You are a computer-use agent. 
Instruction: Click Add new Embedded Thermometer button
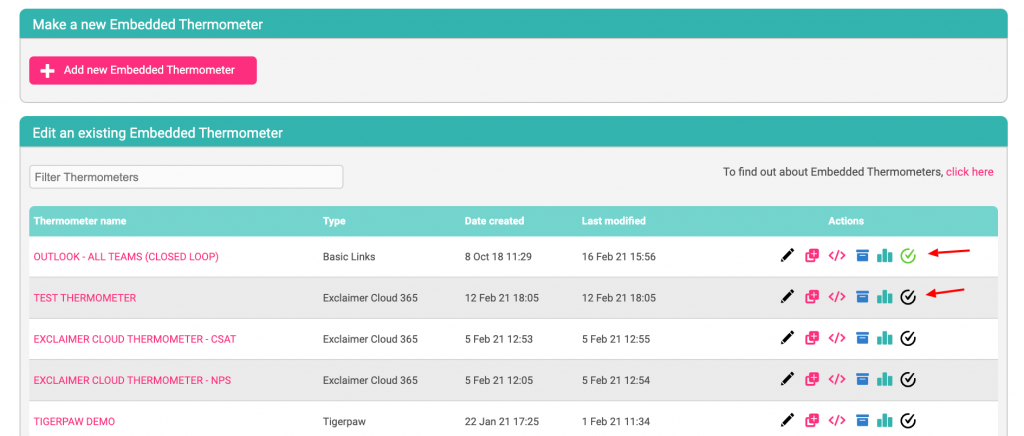[143, 70]
